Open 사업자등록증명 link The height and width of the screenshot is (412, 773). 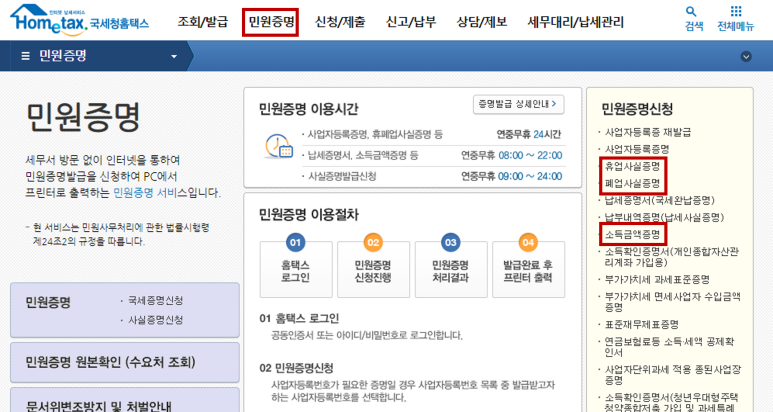[637, 149]
